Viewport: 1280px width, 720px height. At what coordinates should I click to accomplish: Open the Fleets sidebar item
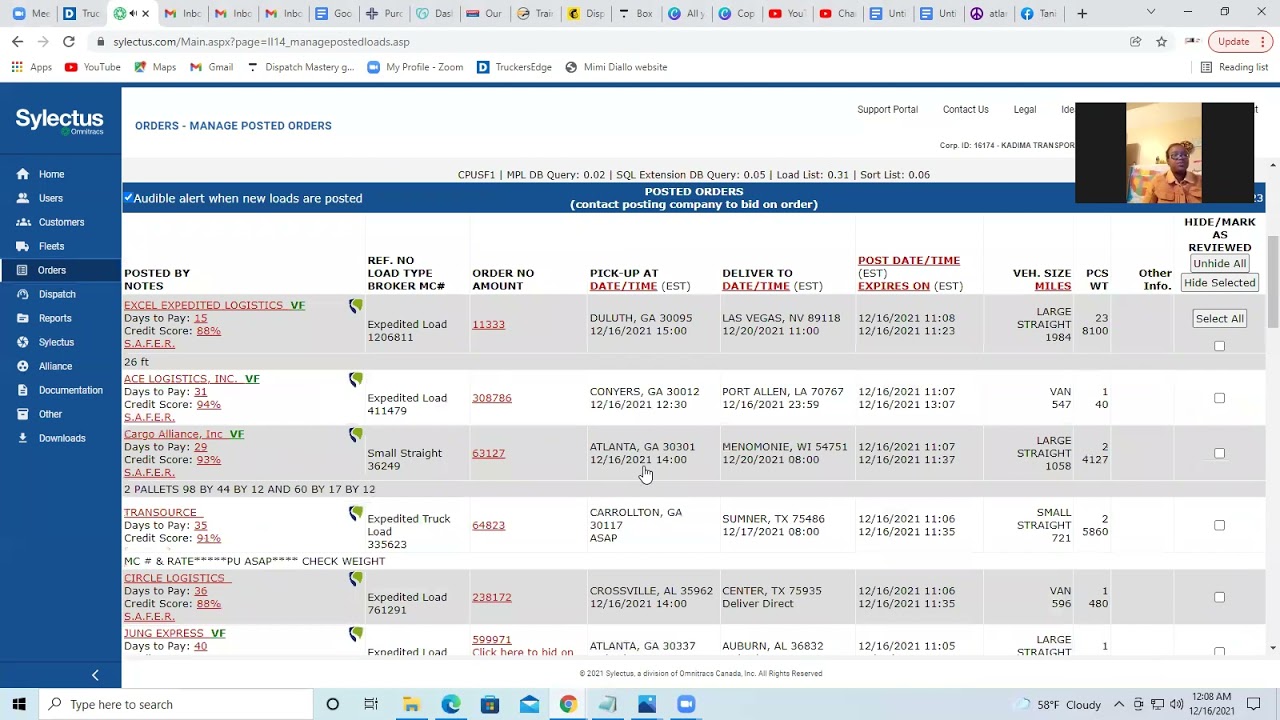point(51,246)
